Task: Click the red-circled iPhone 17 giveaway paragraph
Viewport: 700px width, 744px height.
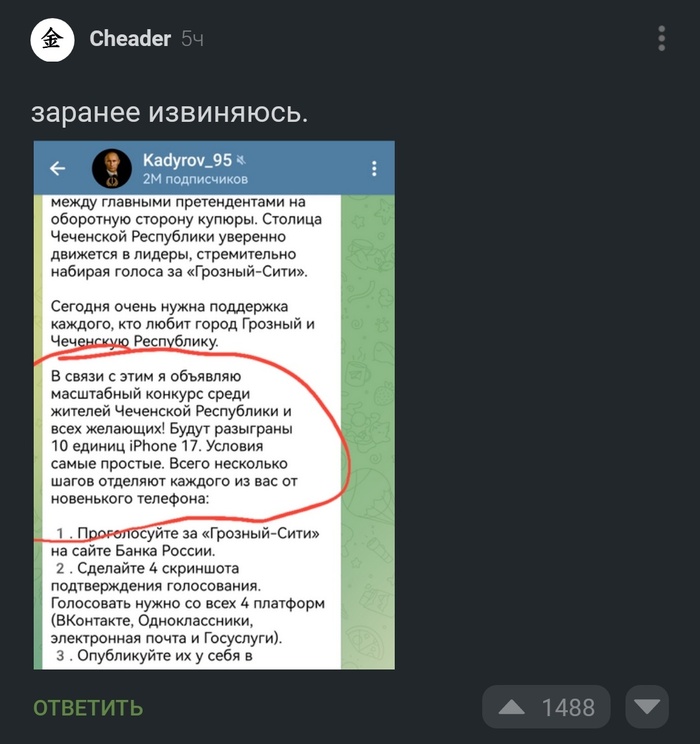Action: 174,437
